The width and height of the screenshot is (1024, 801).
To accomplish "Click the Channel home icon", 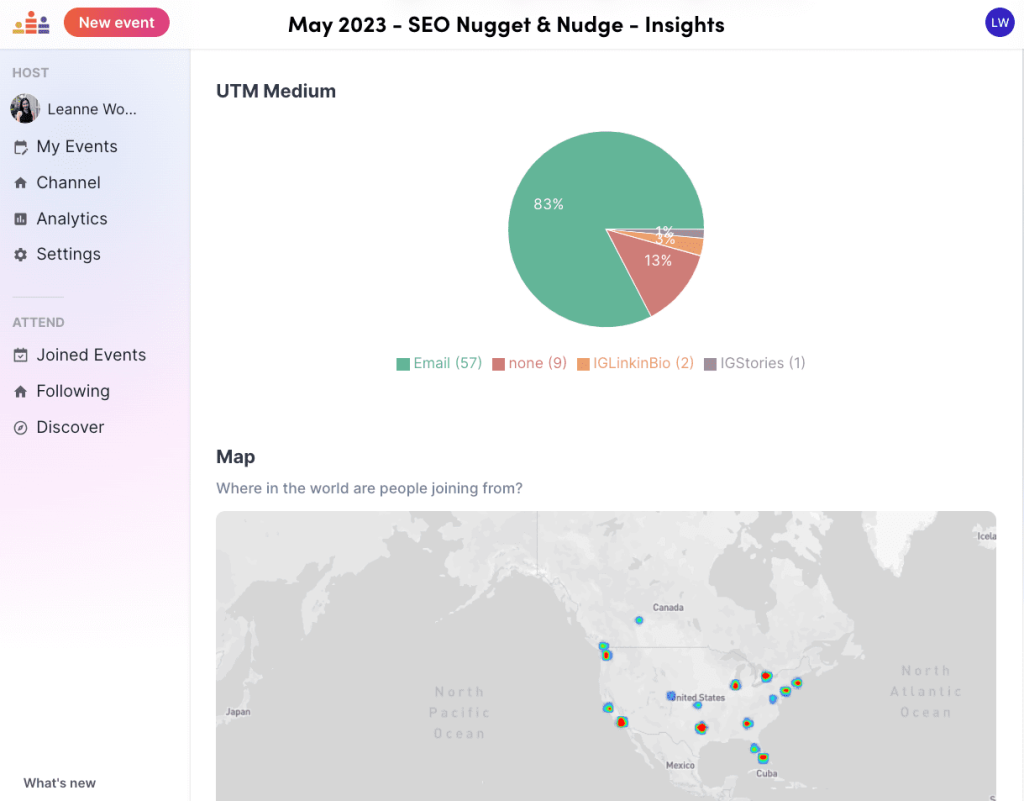I will pyautogui.click(x=21, y=183).
